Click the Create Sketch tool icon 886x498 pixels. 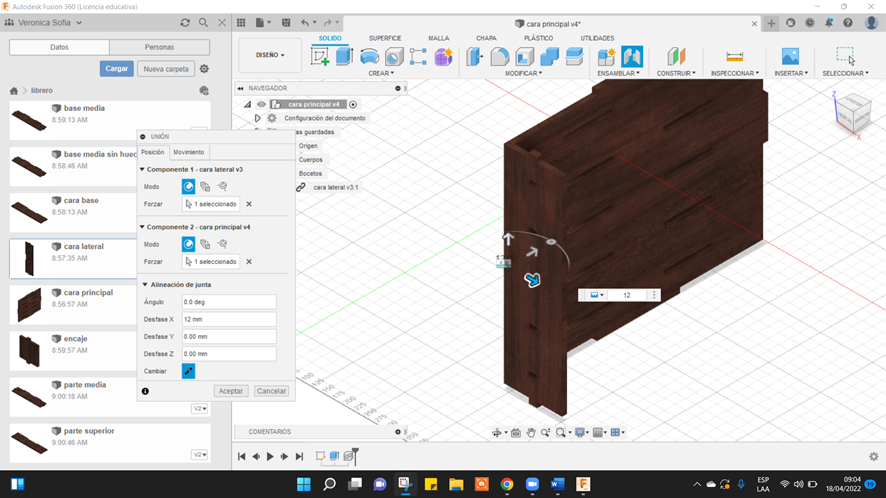(x=321, y=57)
